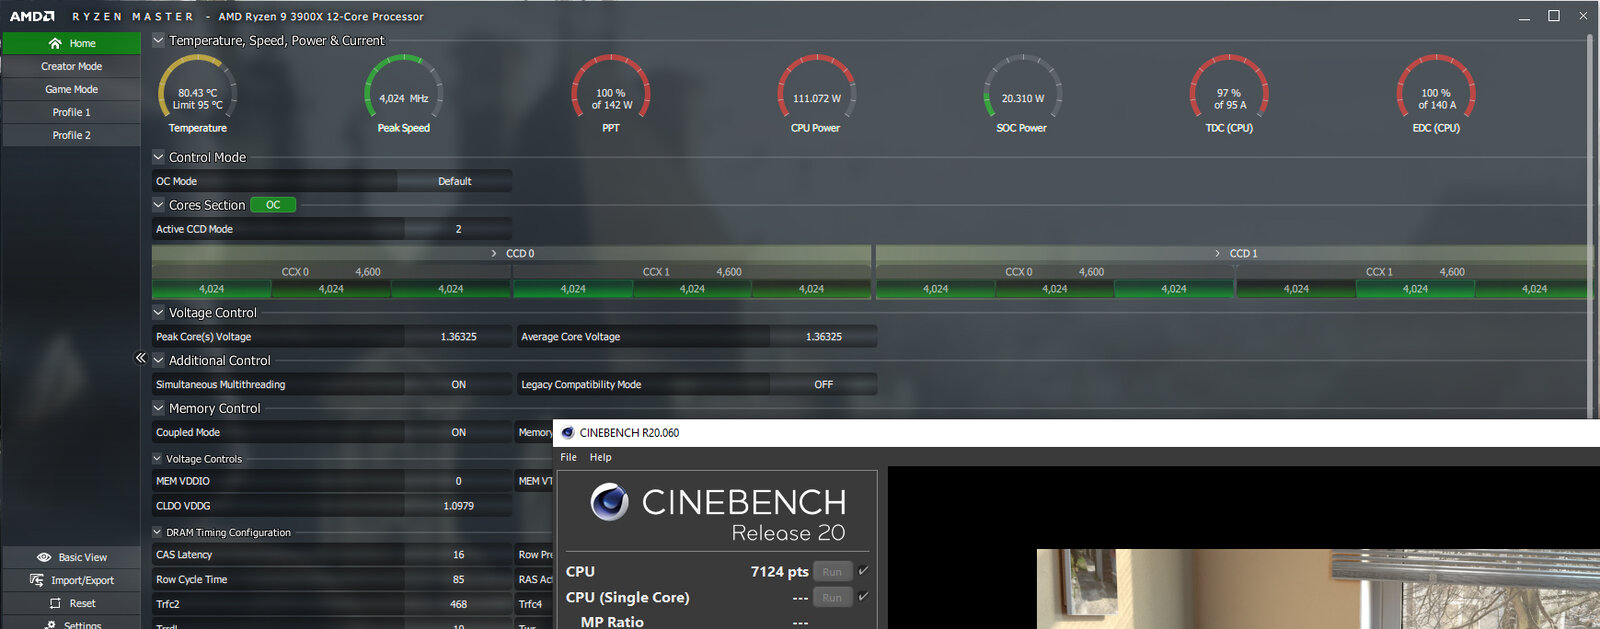Click Run button for CPU (Single Core)
Image resolution: width=1600 pixels, height=629 pixels.
(x=832, y=598)
